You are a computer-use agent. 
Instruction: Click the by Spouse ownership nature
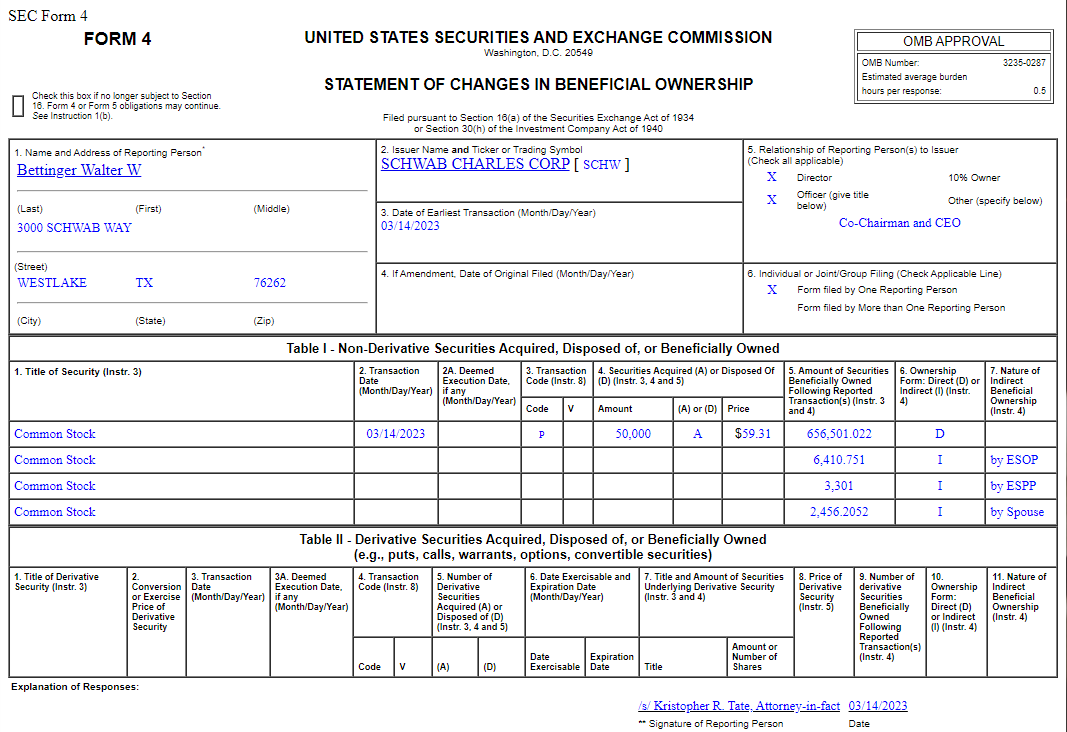[x=1017, y=512]
